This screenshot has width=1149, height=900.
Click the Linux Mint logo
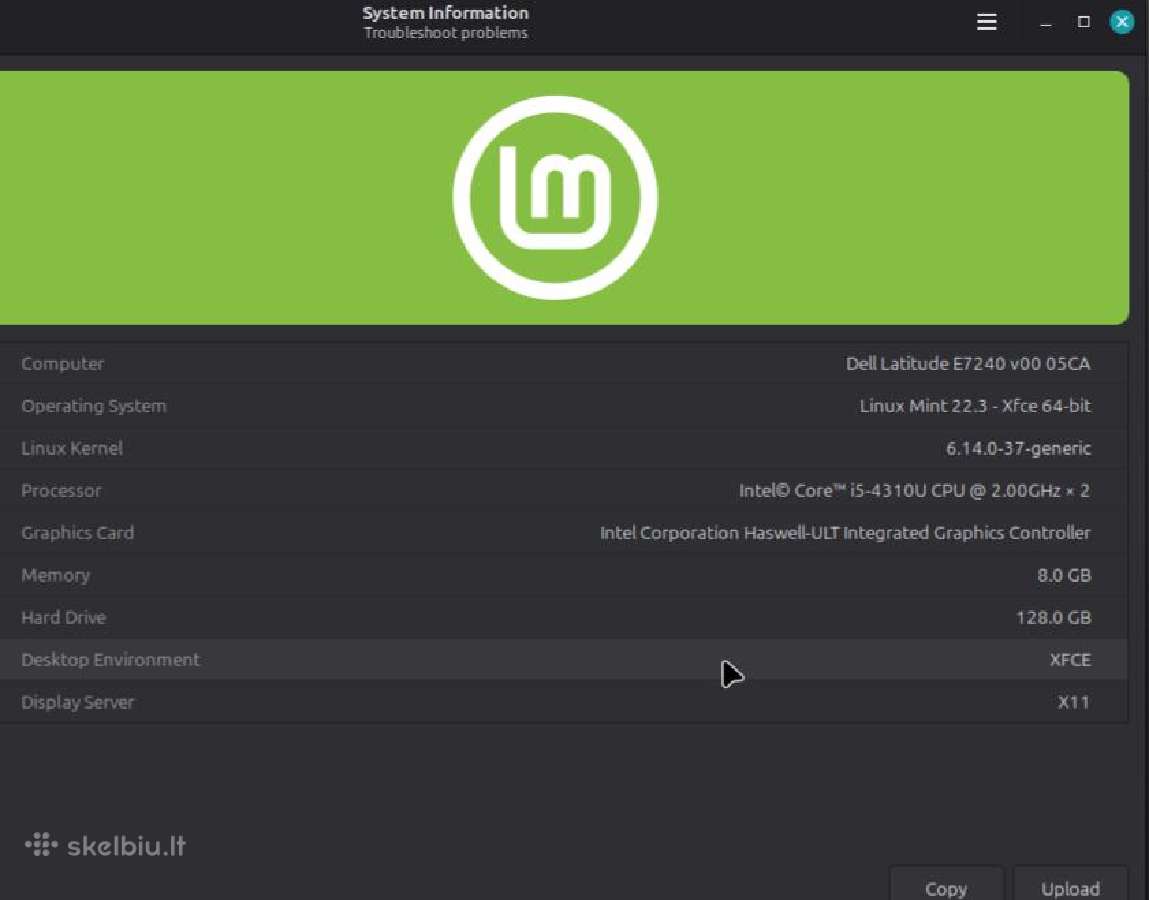pos(555,198)
